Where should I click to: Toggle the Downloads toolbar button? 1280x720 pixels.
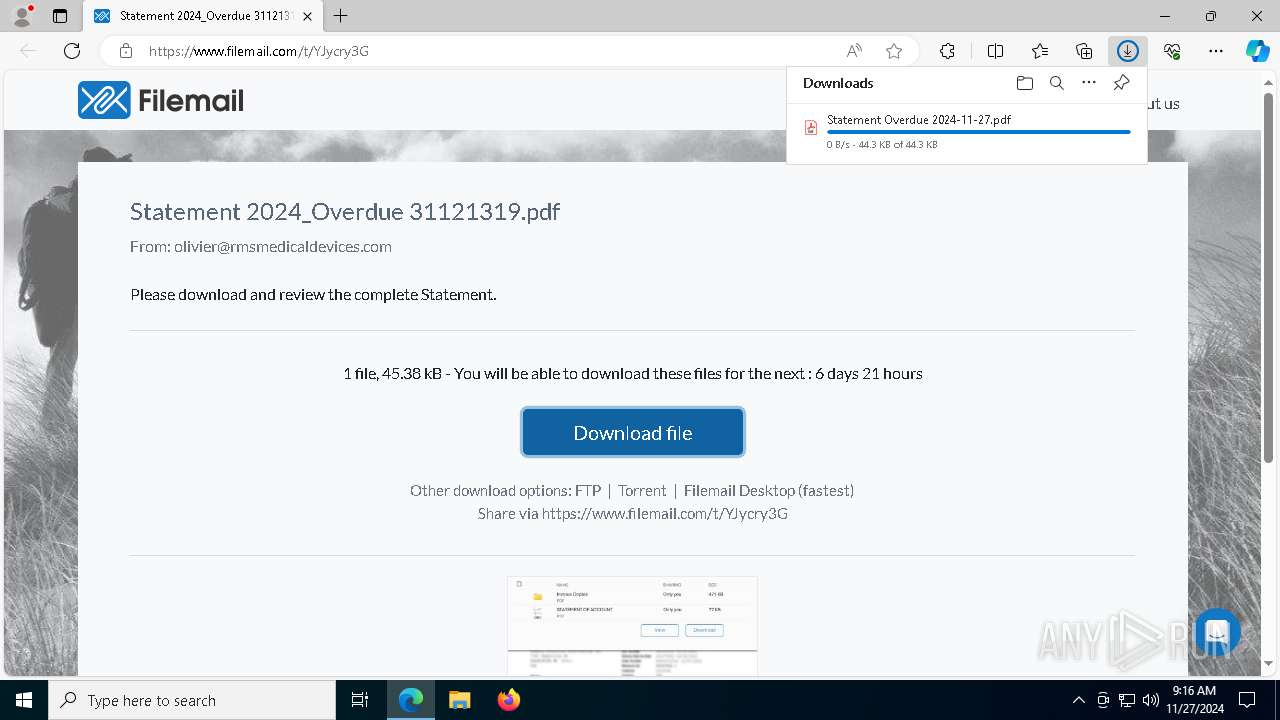1128,51
